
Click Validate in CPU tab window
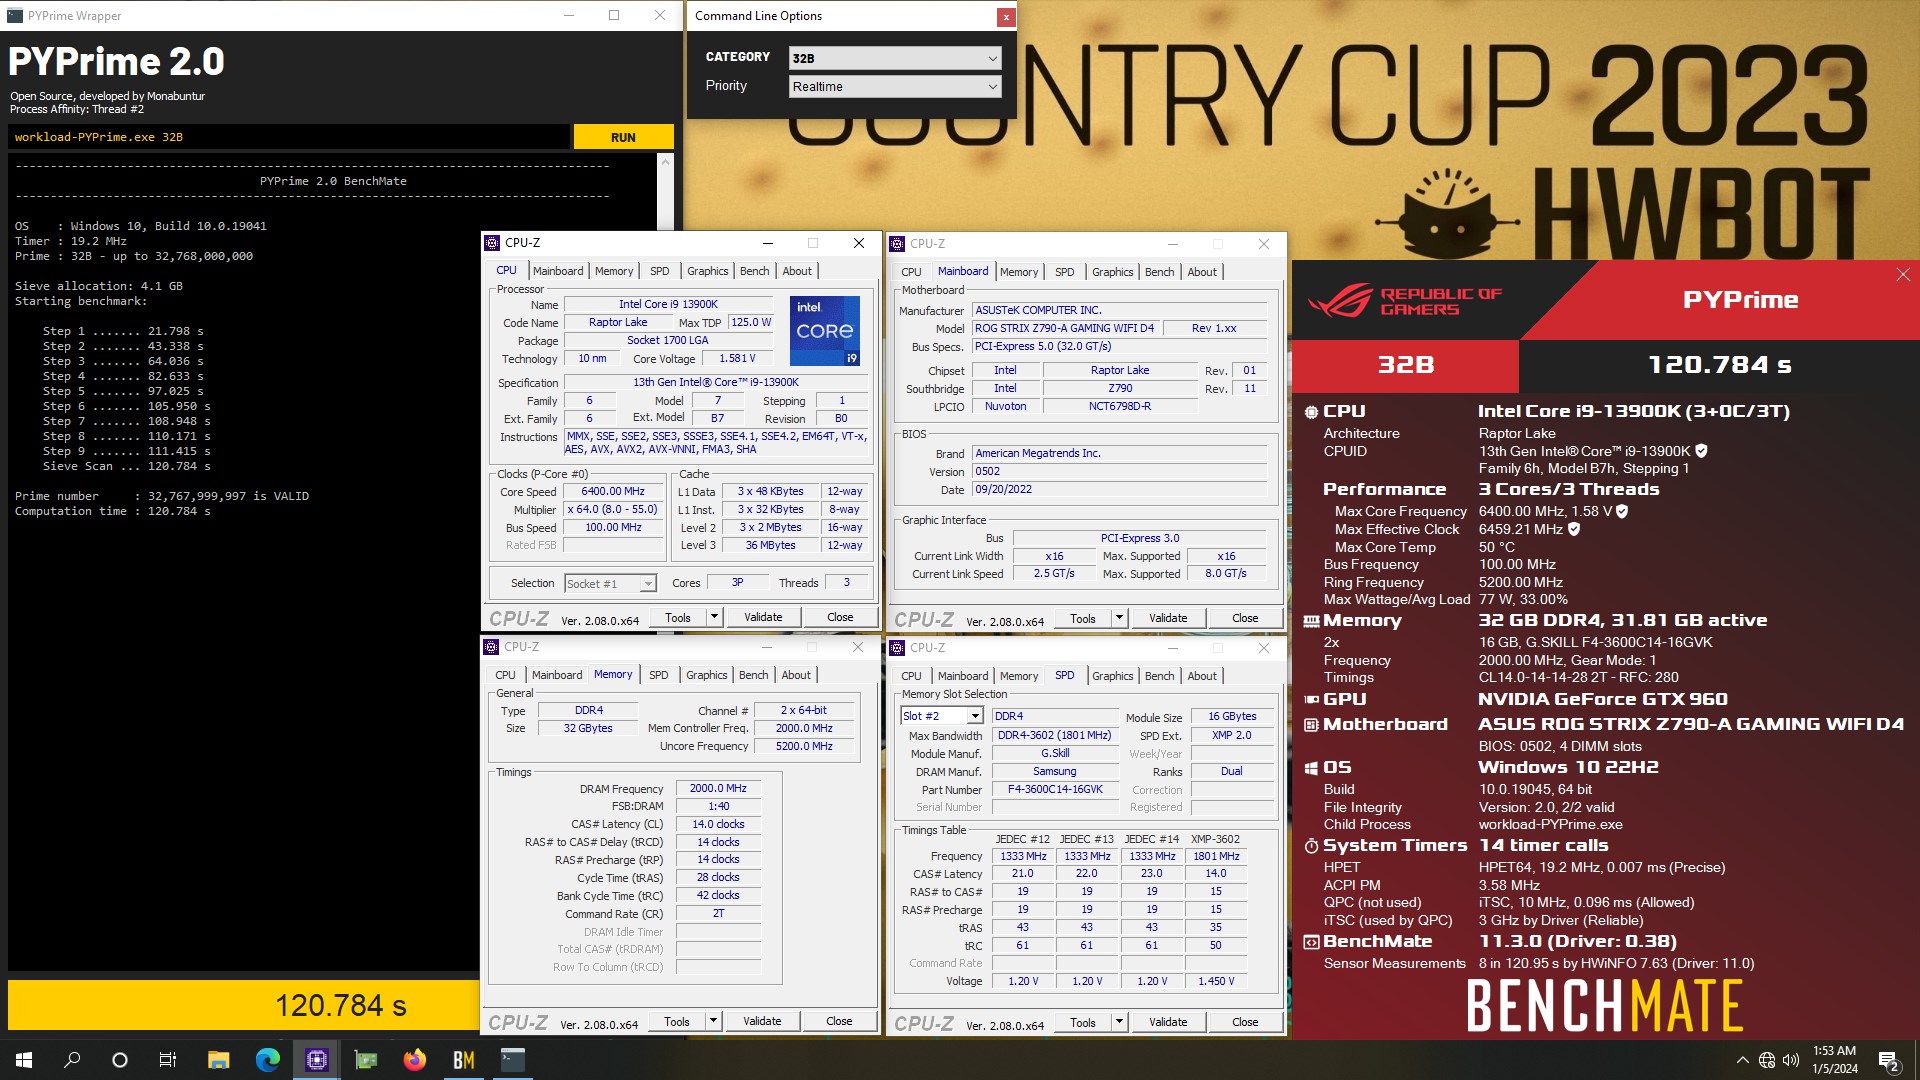763,618
